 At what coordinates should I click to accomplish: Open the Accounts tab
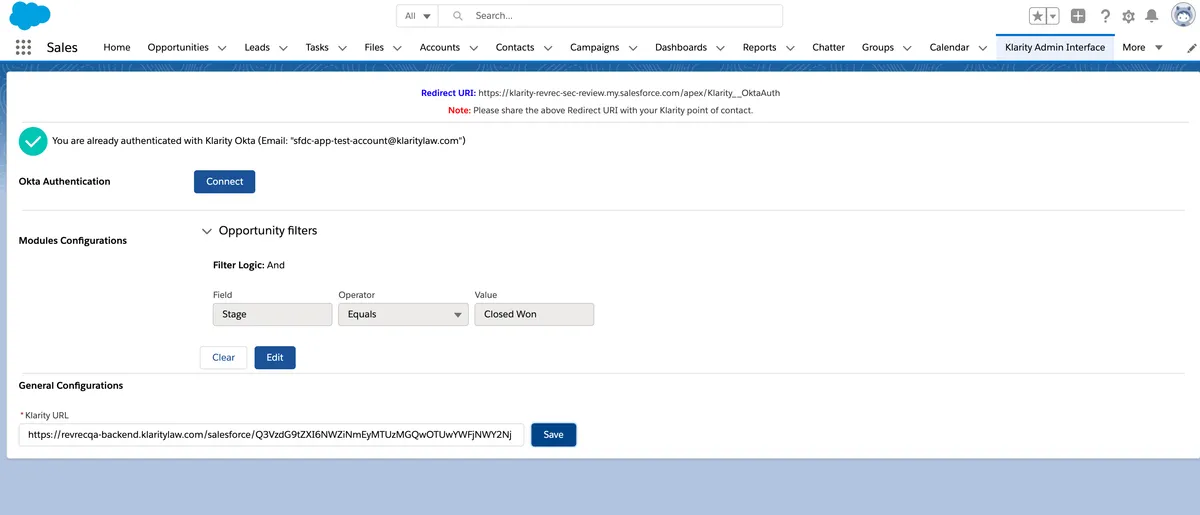tap(440, 47)
